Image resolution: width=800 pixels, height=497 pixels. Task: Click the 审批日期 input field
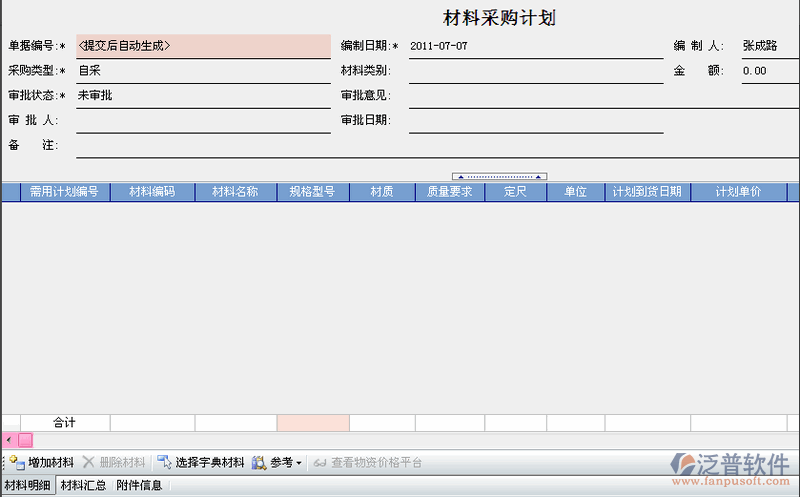536,120
